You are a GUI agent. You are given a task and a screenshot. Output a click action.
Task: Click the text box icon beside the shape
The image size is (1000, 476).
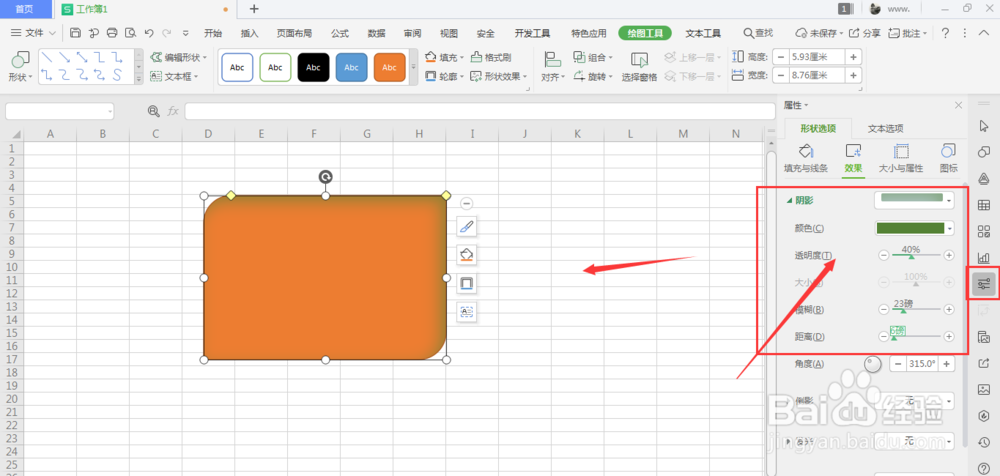click(x=467, y=311)
